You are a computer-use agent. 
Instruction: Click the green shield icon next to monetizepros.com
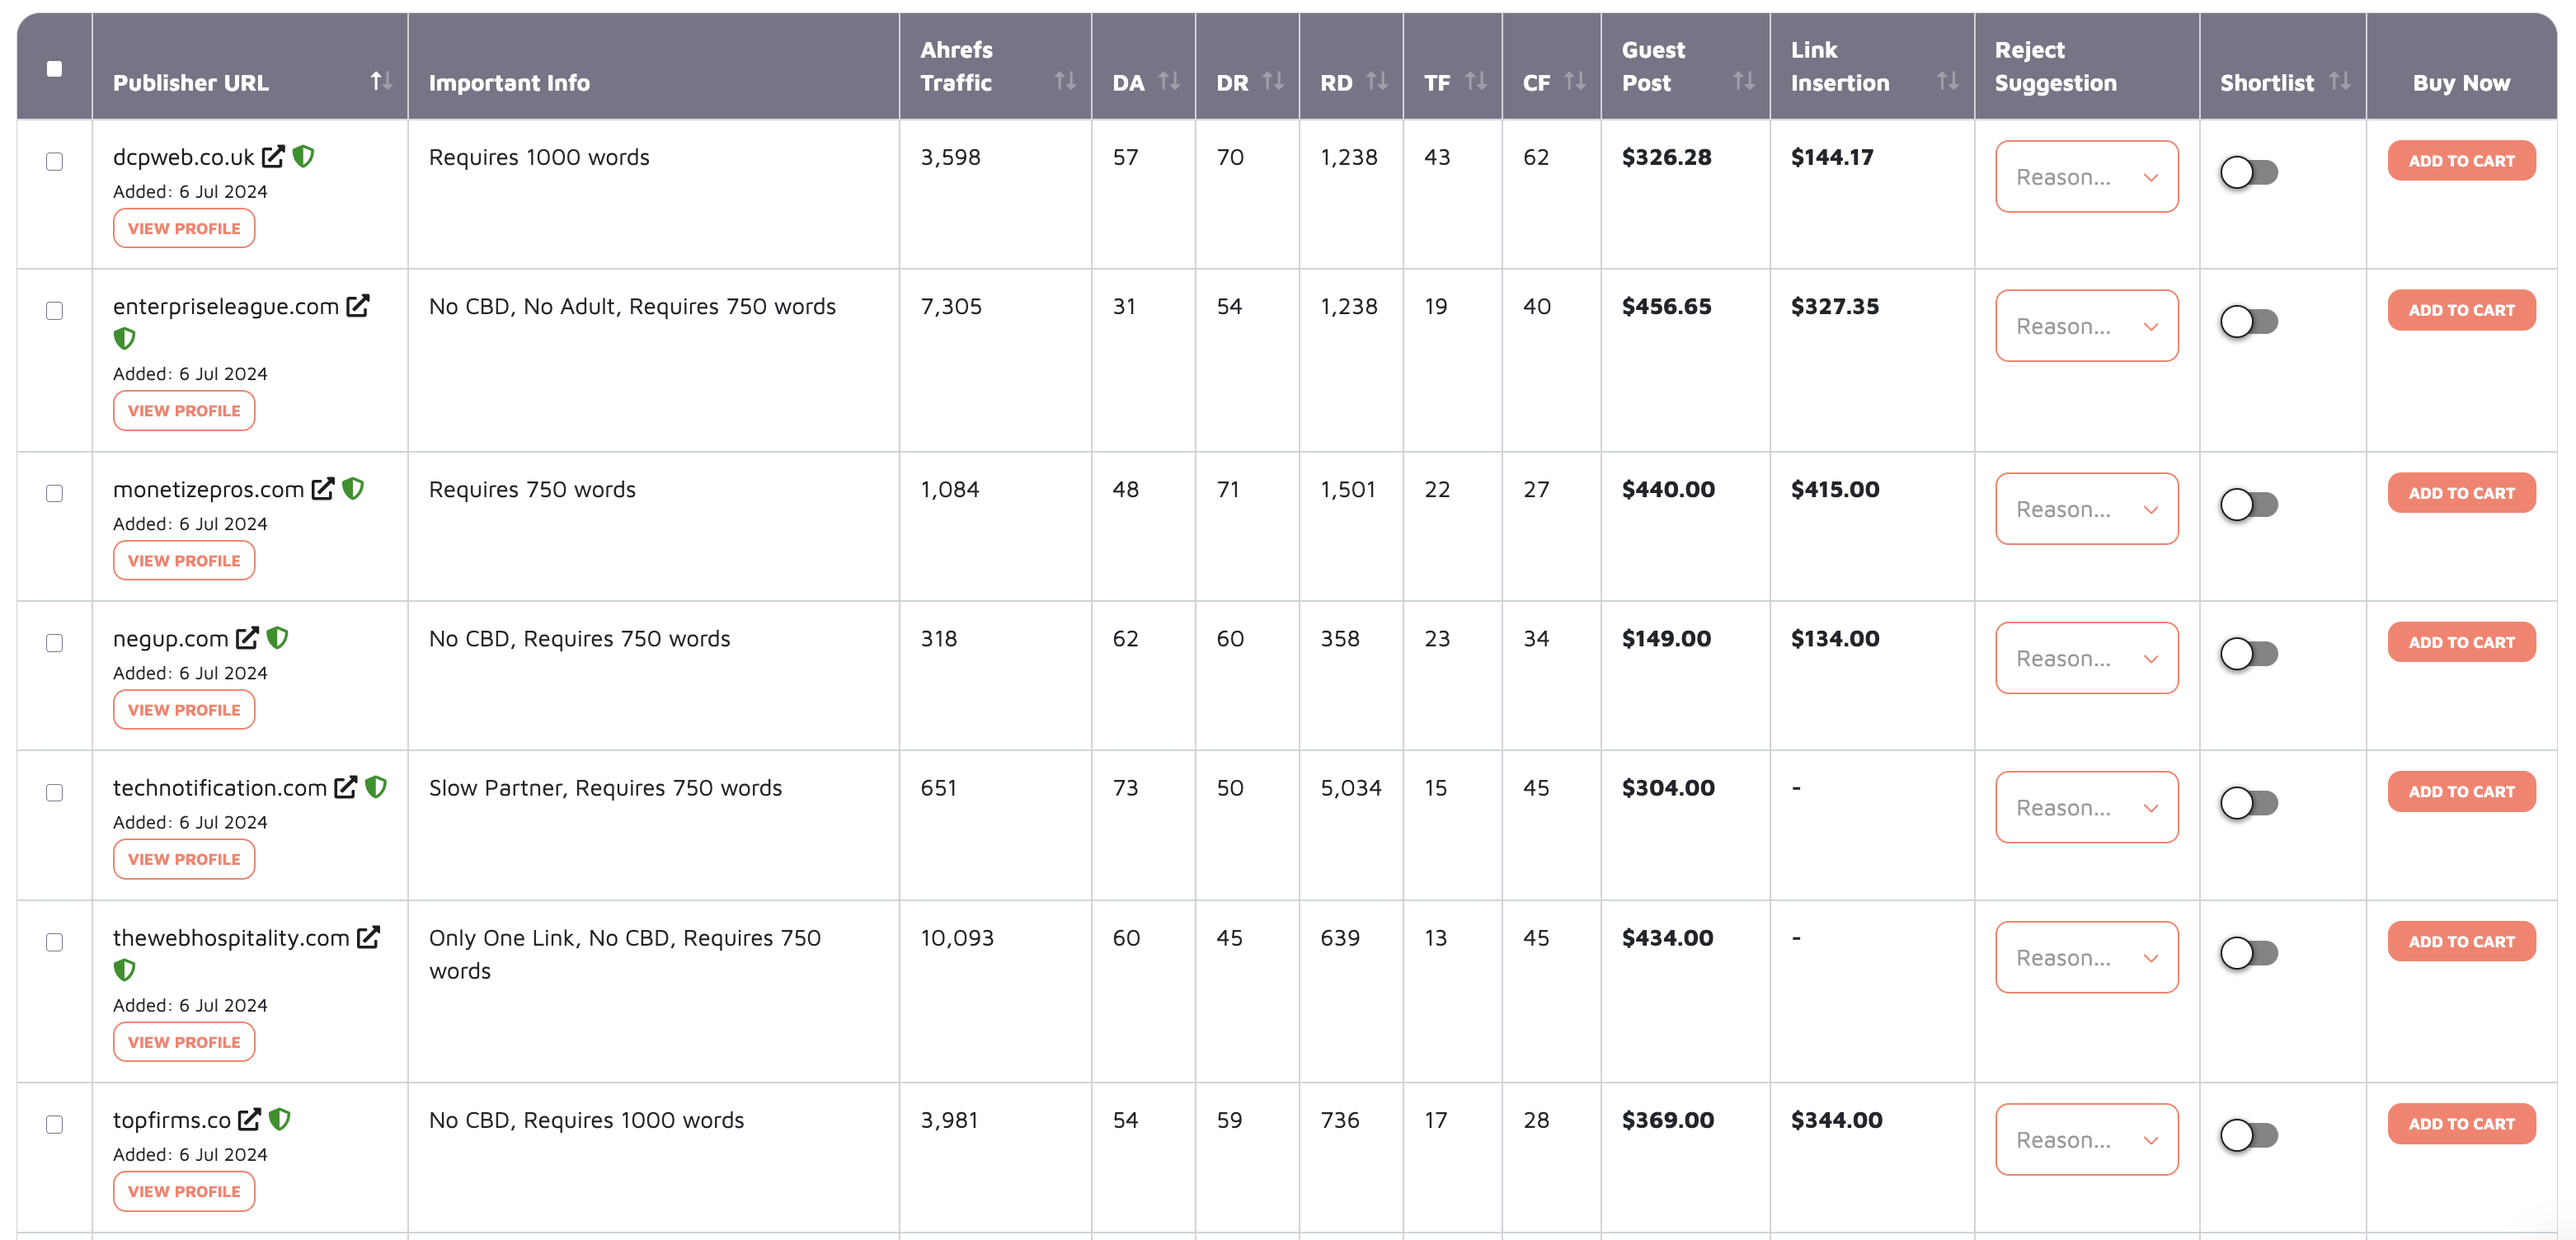click(355, 489)
